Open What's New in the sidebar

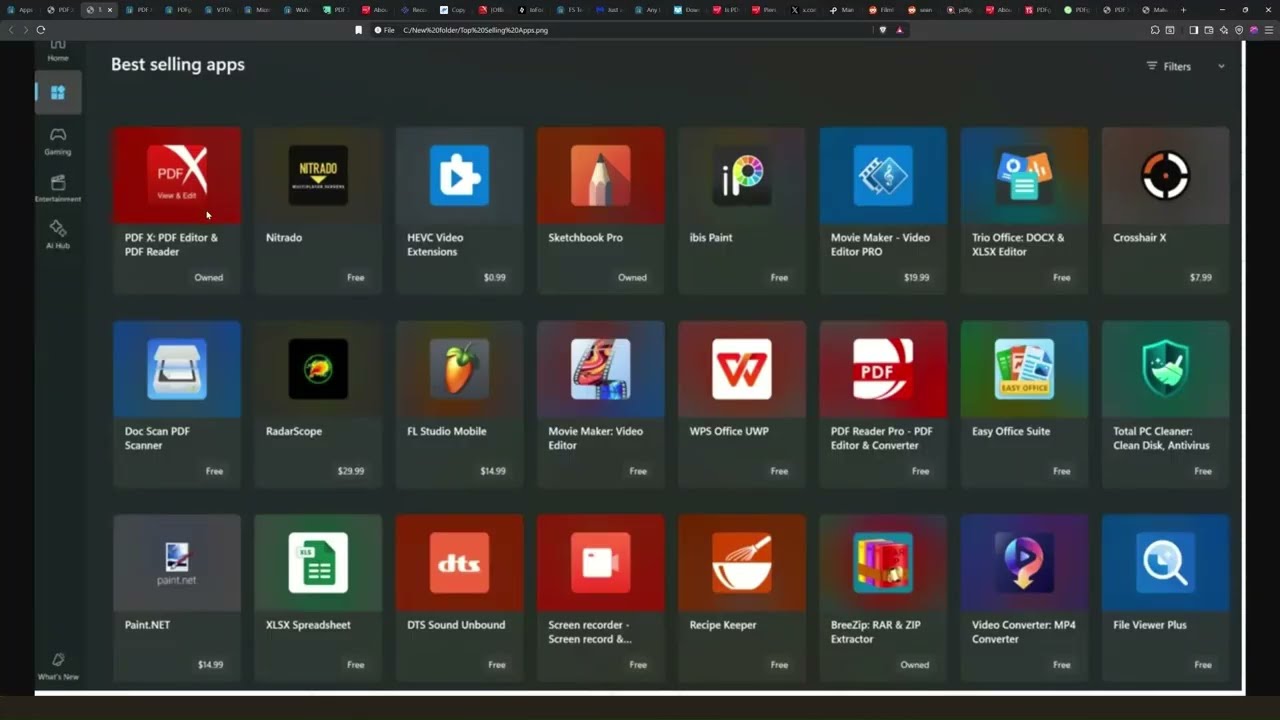(58, 667)
